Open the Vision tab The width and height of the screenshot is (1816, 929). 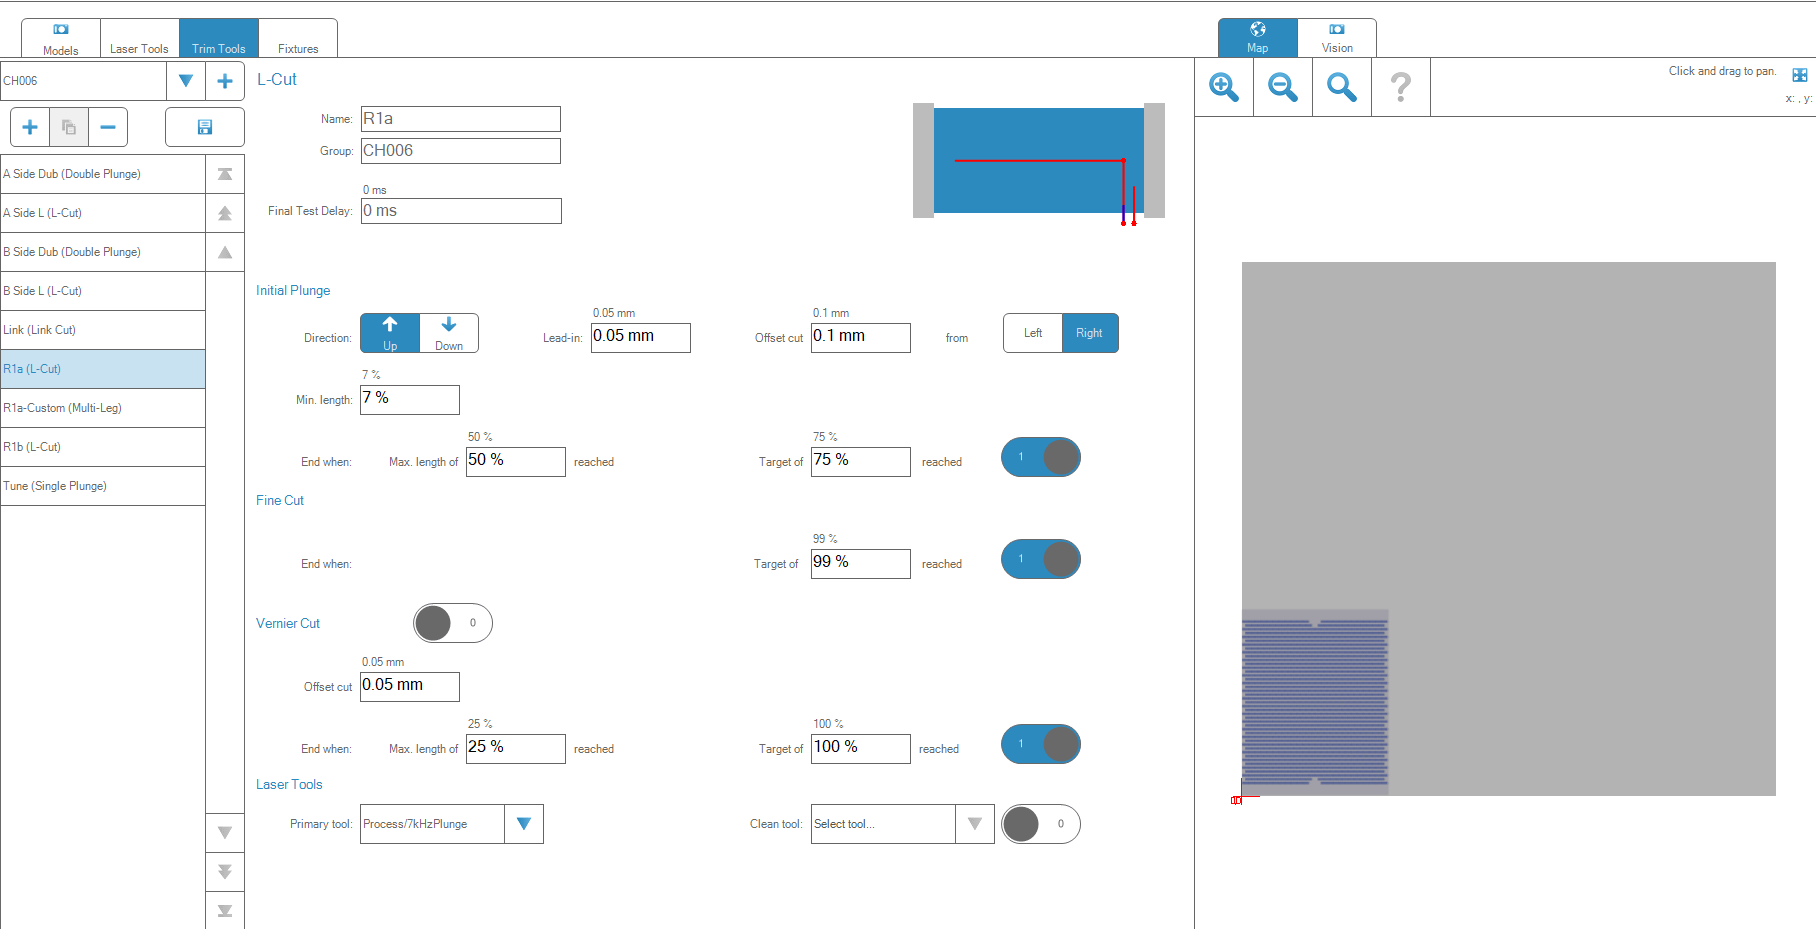(x=1336, y=38)
